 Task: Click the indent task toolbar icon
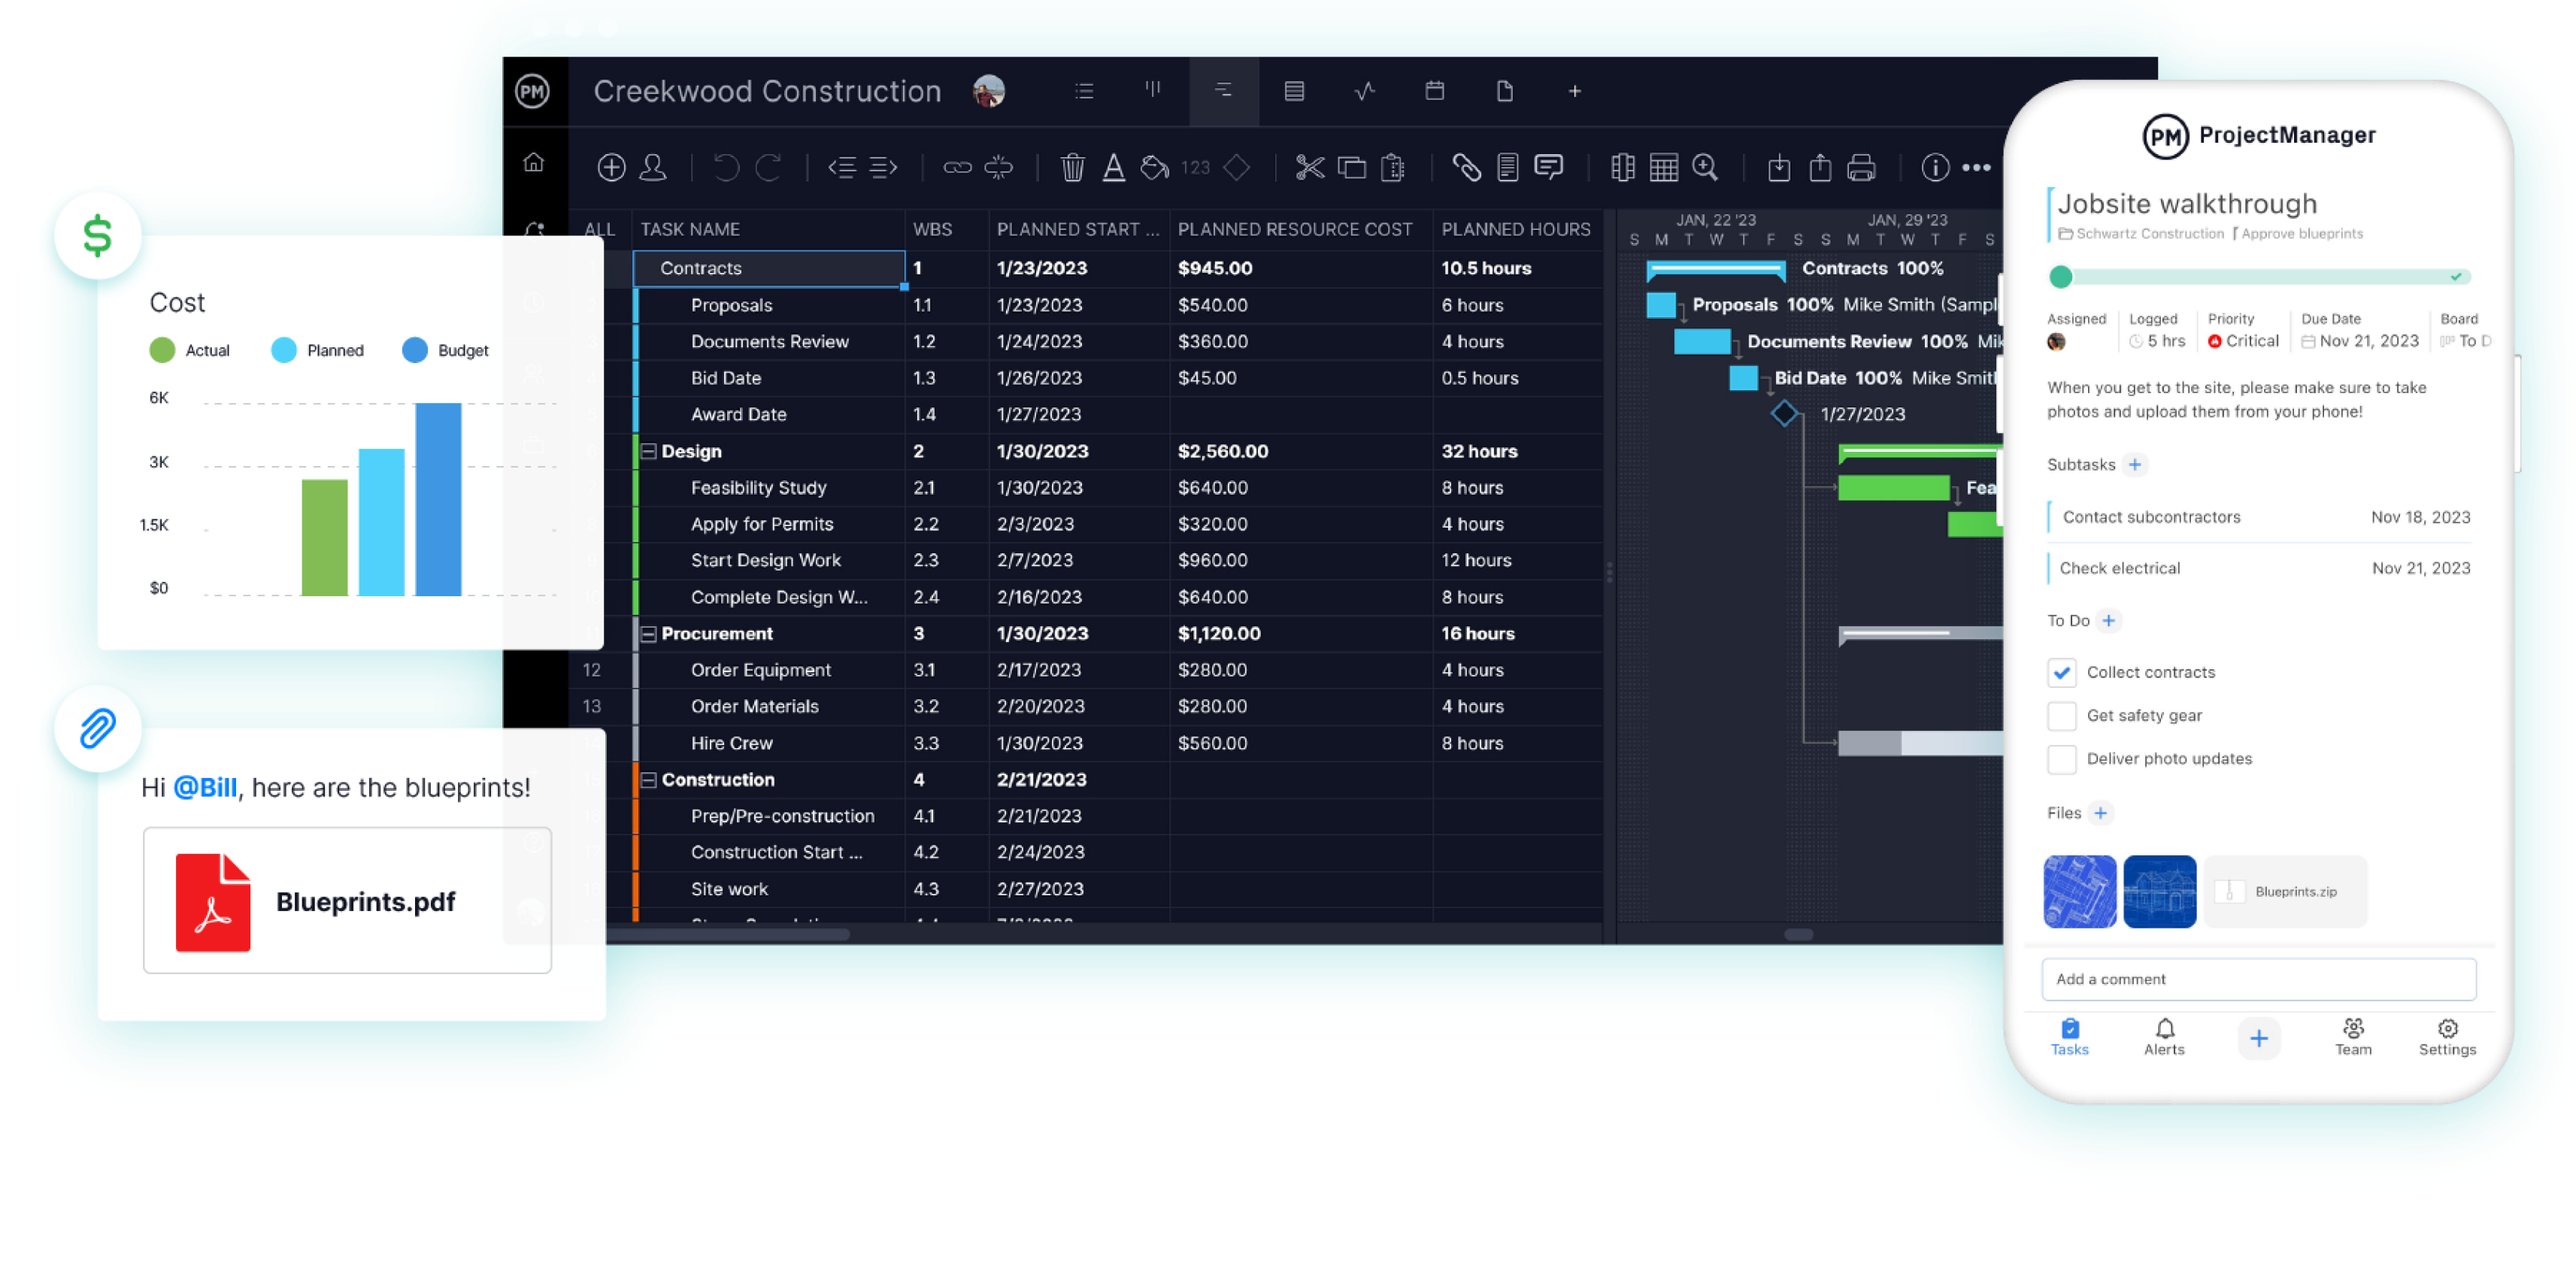pyautogui.click(x=883, y=167)
